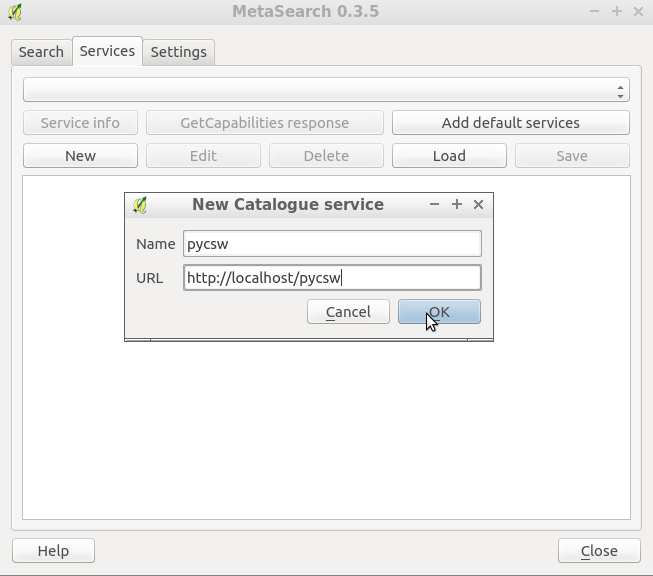Screen dimensions: 653x576
Task: Create a New service entry
Action: [x=80, y=156]
